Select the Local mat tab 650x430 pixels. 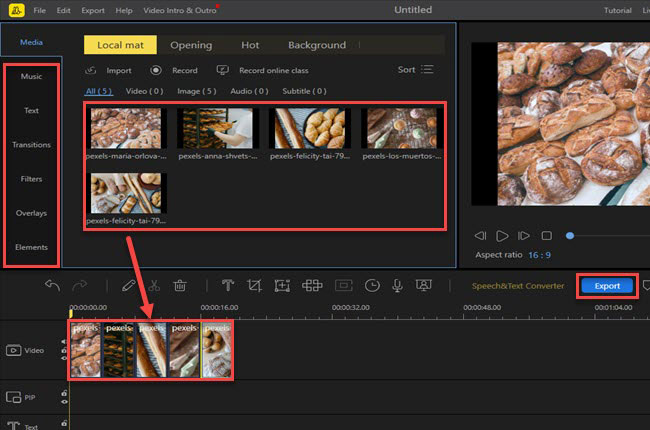tap(120, 45)
